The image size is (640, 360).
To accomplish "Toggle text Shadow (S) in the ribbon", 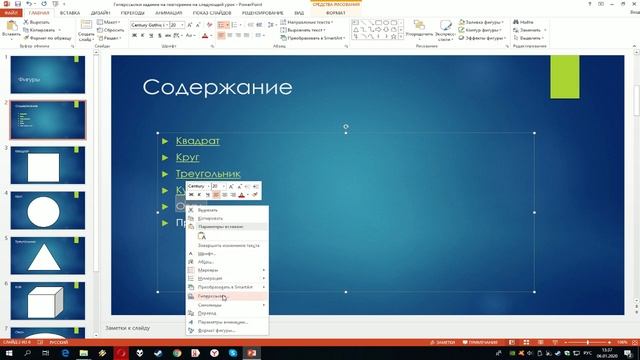I will [x=159, y=36].
